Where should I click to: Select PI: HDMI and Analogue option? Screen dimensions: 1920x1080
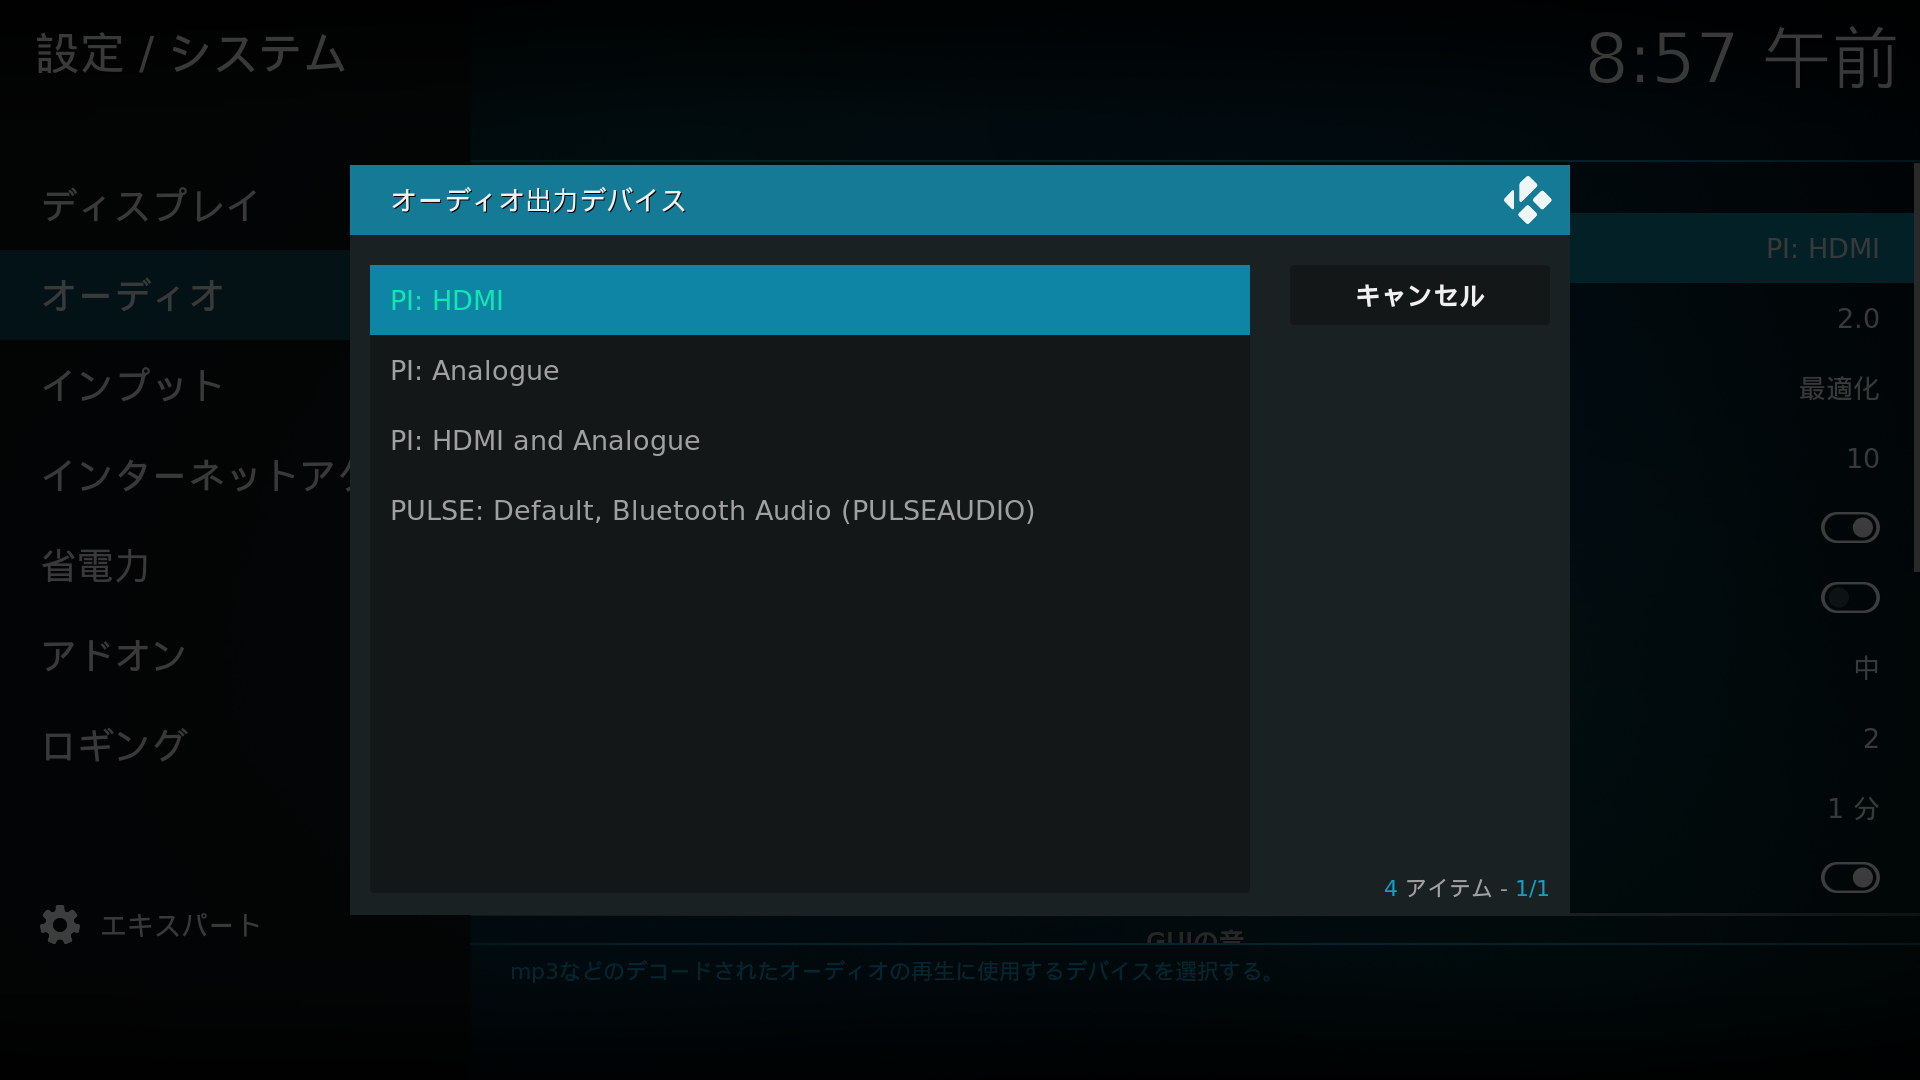(808, 440)
